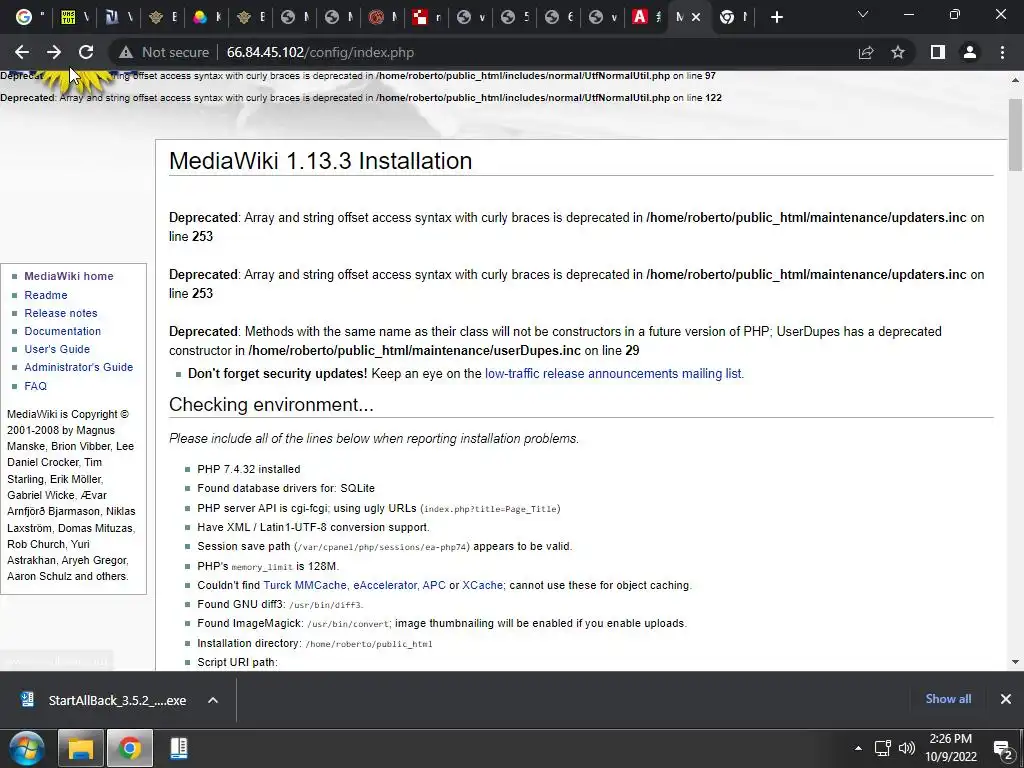This screenshot has width=1024, height=768.
Task: Open the clock showing 2:26 PM
Action: coord(951,748)
